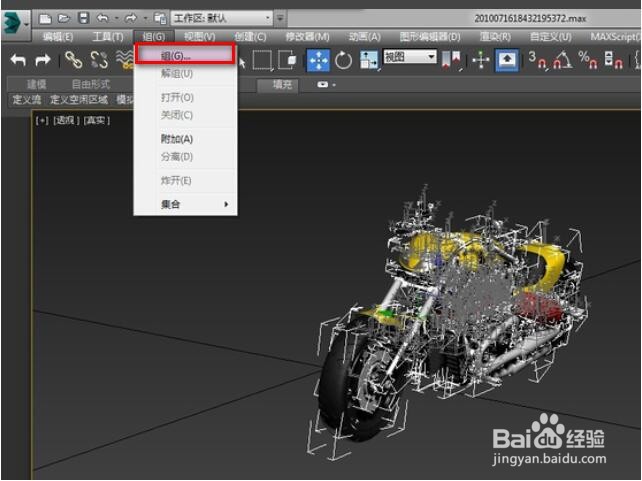Open the 自定义(U) menu
Image resolution: width=642 pixels, height=481 pixels.
[550, 37]
